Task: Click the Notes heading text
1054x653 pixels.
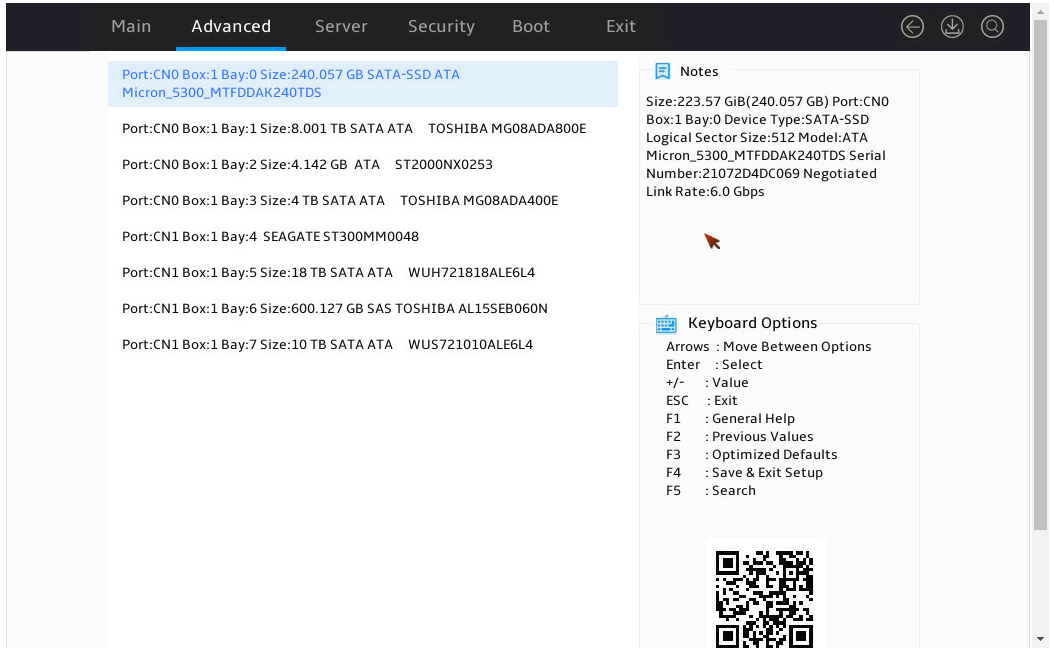Action: pos(699,71)
